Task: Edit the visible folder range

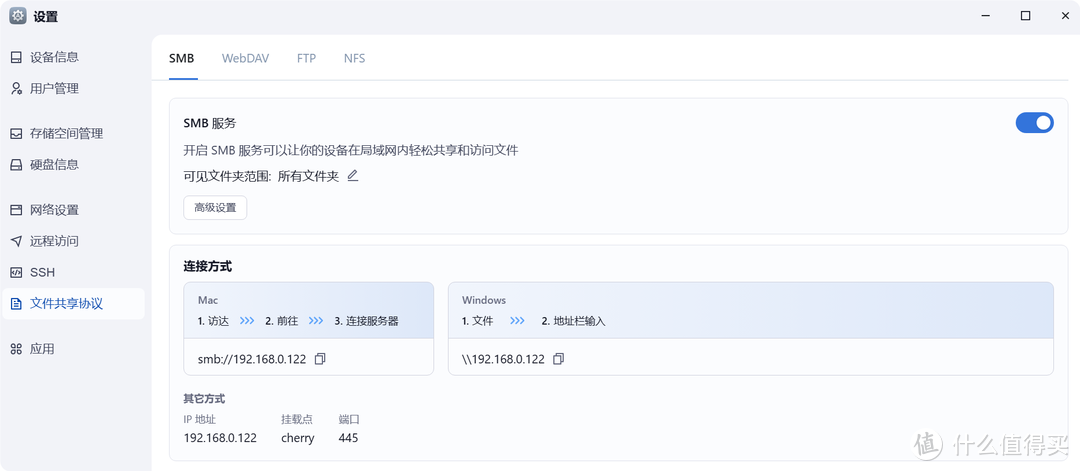Action: click(352, 176)
